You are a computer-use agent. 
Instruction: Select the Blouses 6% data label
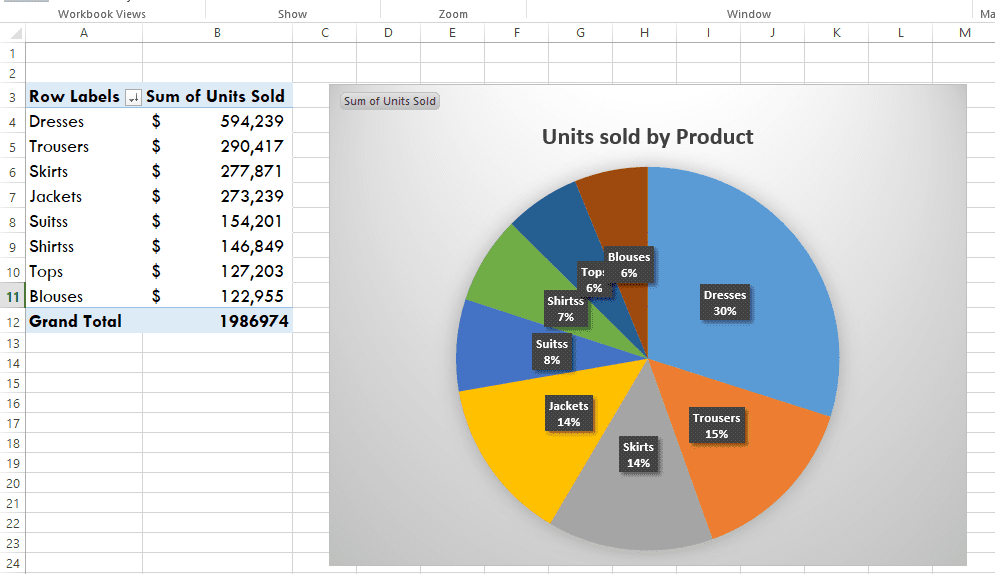[x=629, y=265]
